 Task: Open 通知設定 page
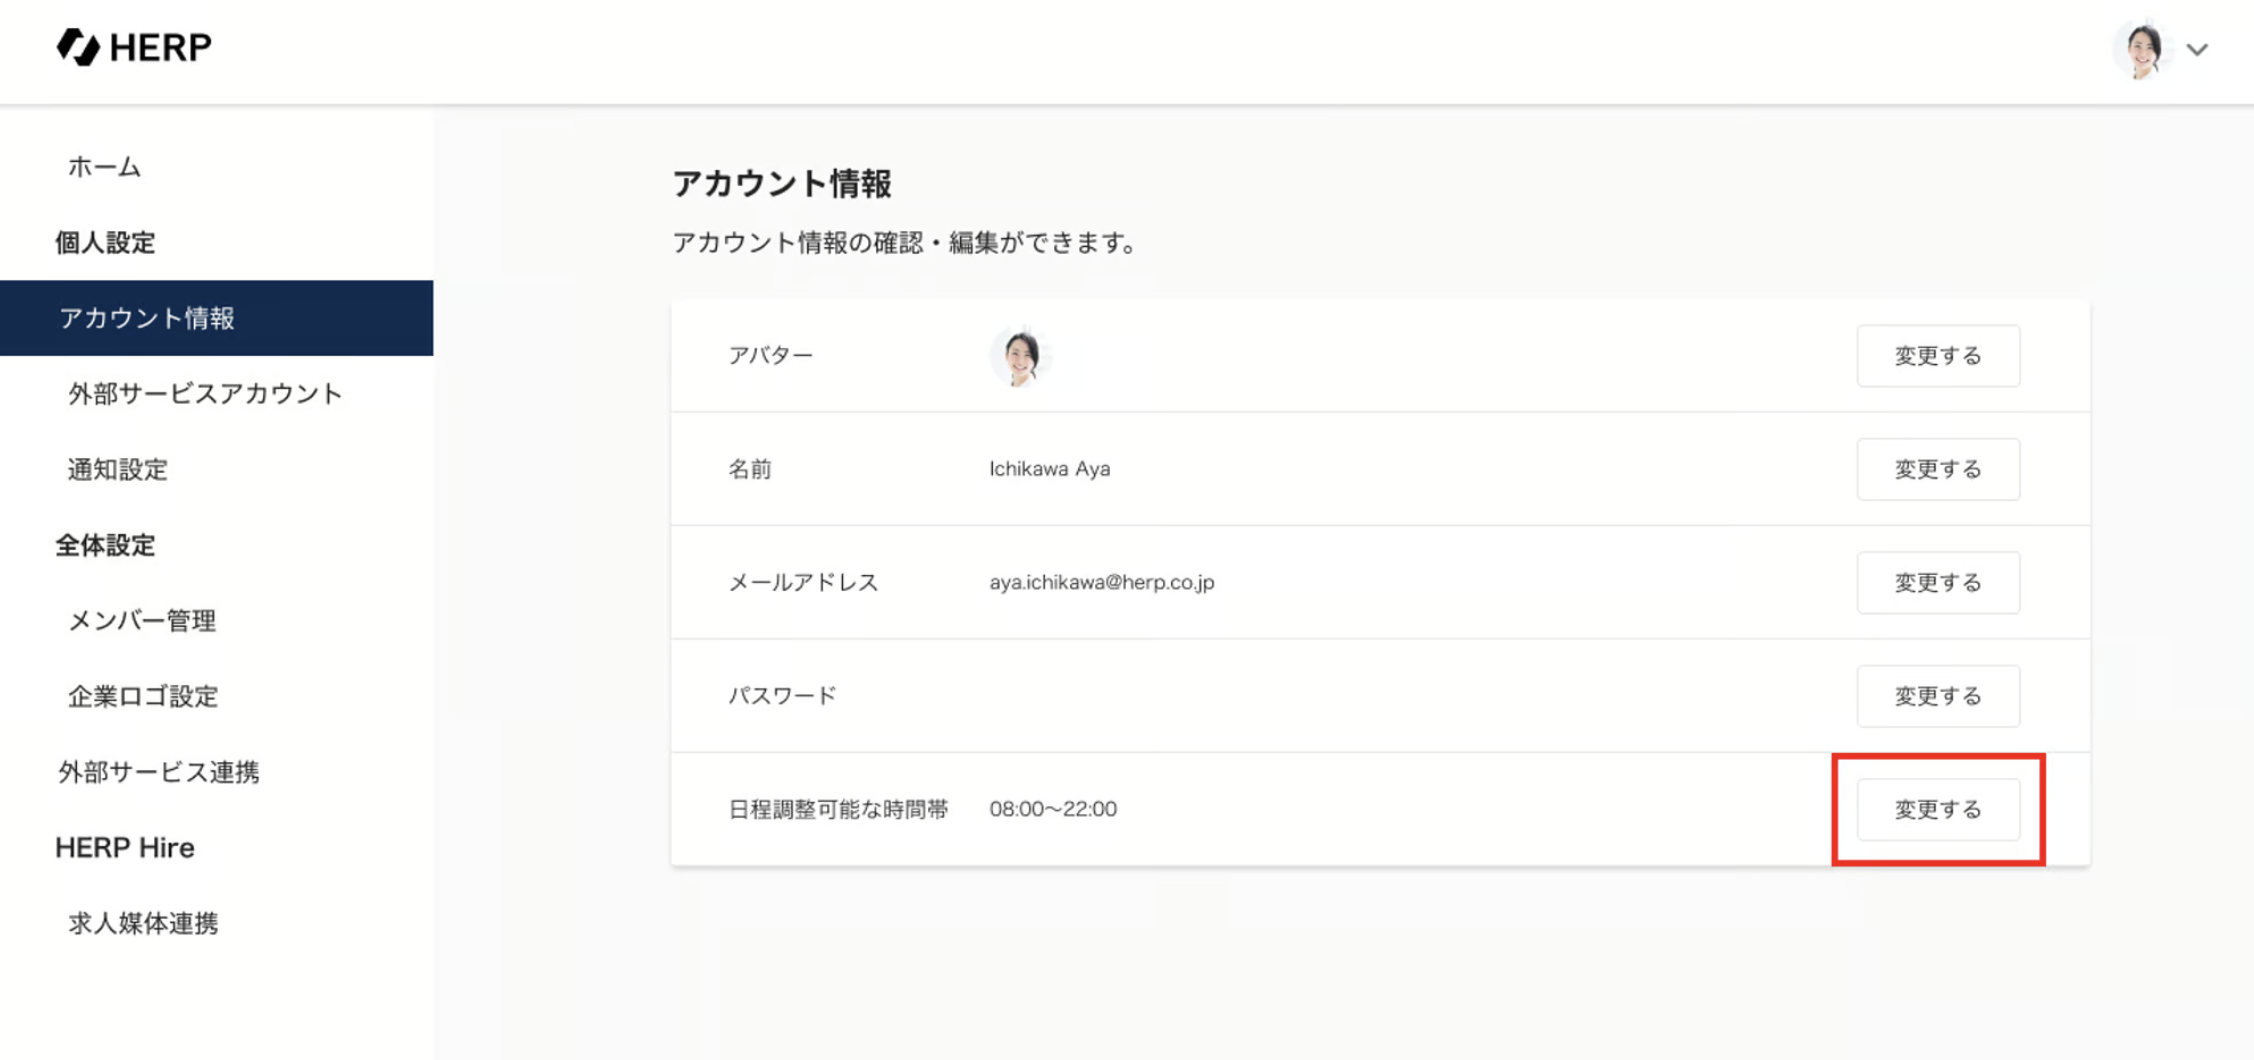118,469
